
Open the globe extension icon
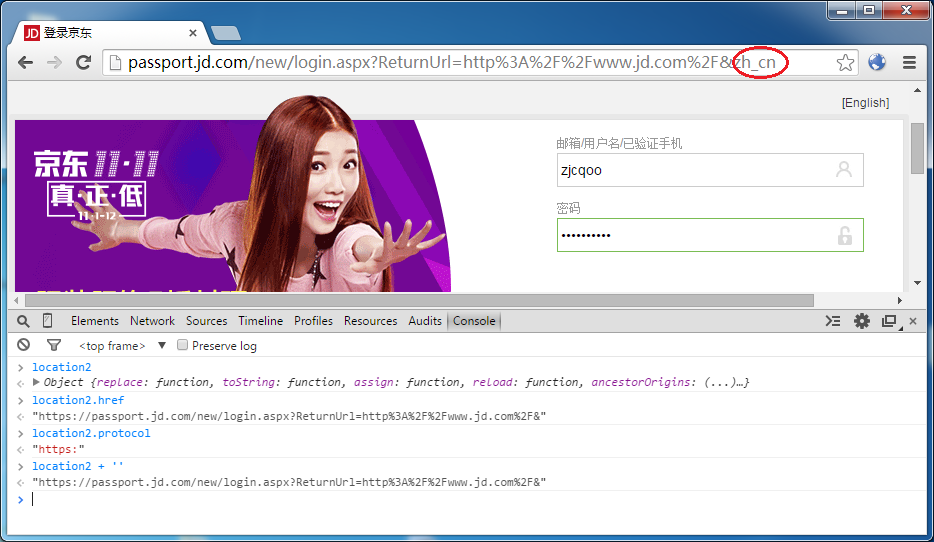coord(877,62)
